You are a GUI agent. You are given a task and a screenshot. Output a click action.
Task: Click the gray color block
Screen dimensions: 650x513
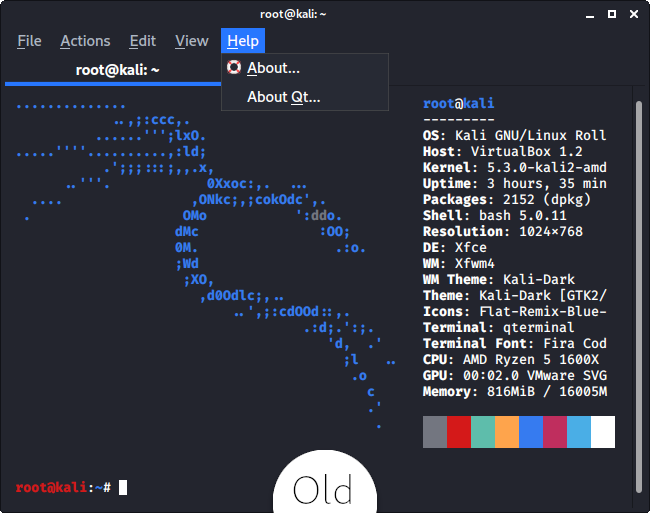coord(435,432)
